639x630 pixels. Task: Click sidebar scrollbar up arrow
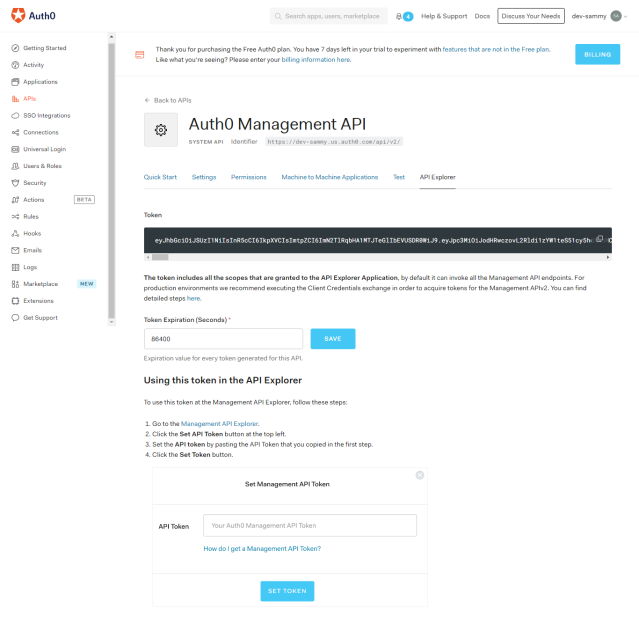click(x=111, y=37)
